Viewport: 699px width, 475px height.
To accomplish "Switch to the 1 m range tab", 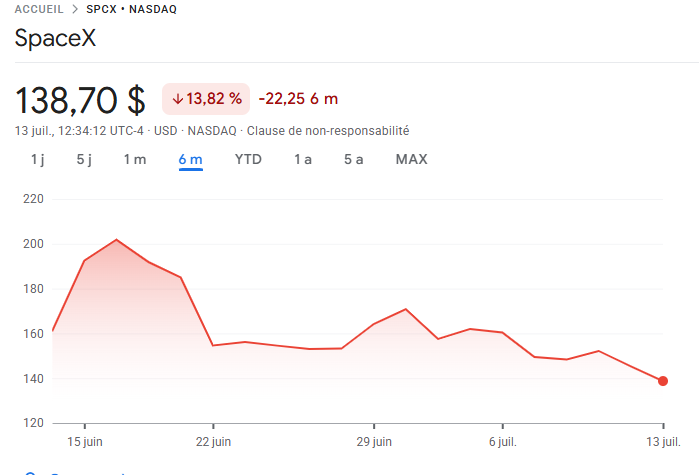I will pos(135,159).
